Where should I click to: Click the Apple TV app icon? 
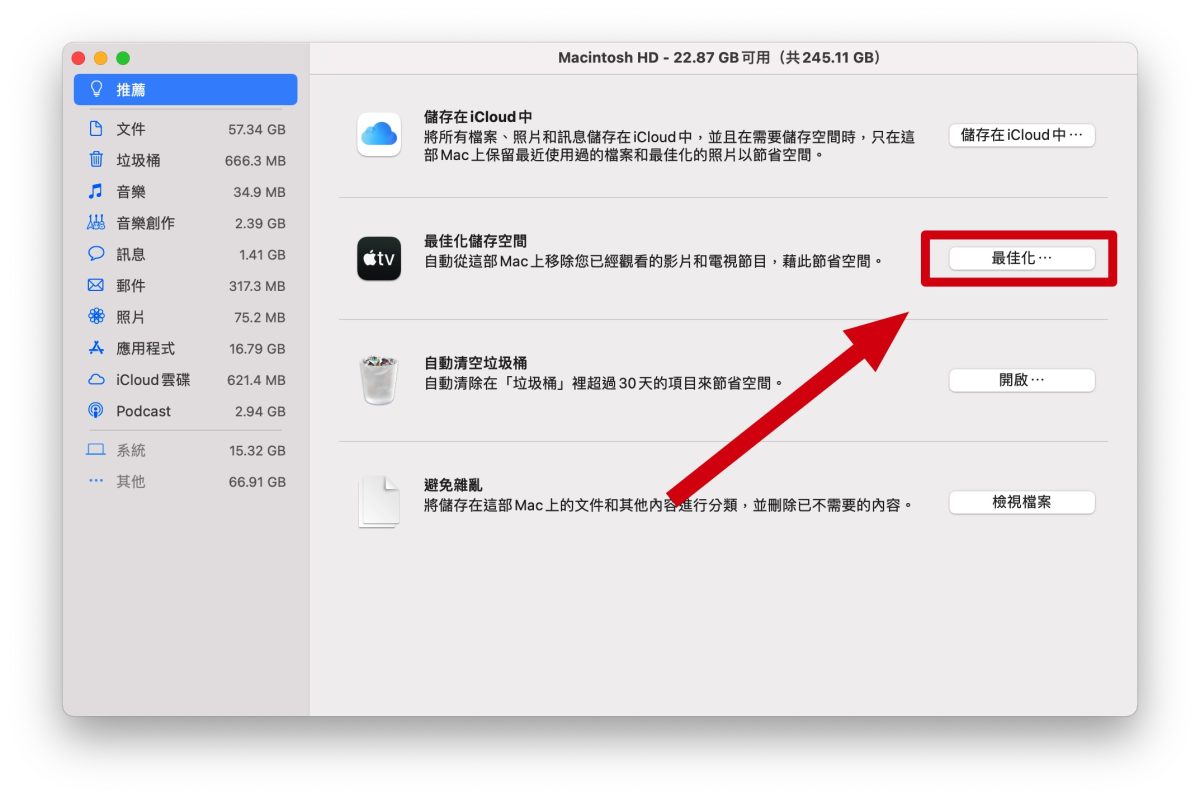click(379, 259)
